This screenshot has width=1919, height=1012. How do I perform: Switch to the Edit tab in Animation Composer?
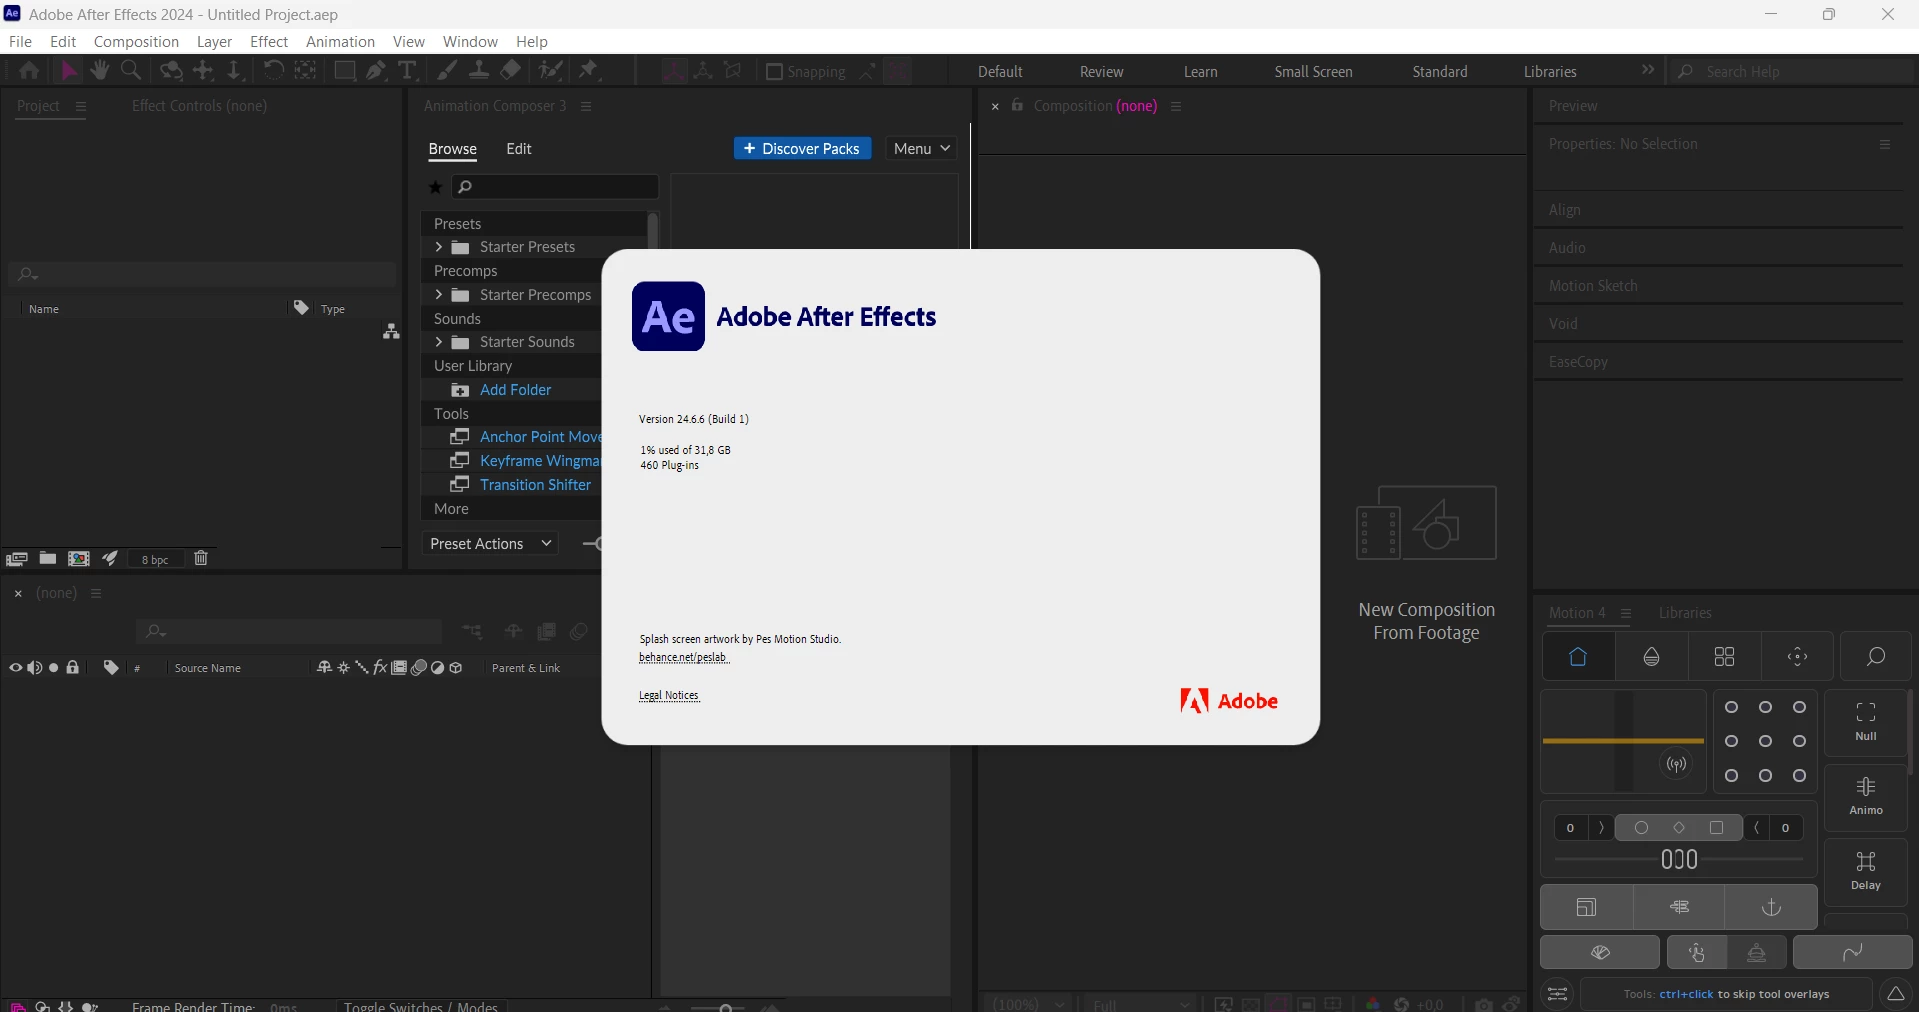click(x=519, y=148)
